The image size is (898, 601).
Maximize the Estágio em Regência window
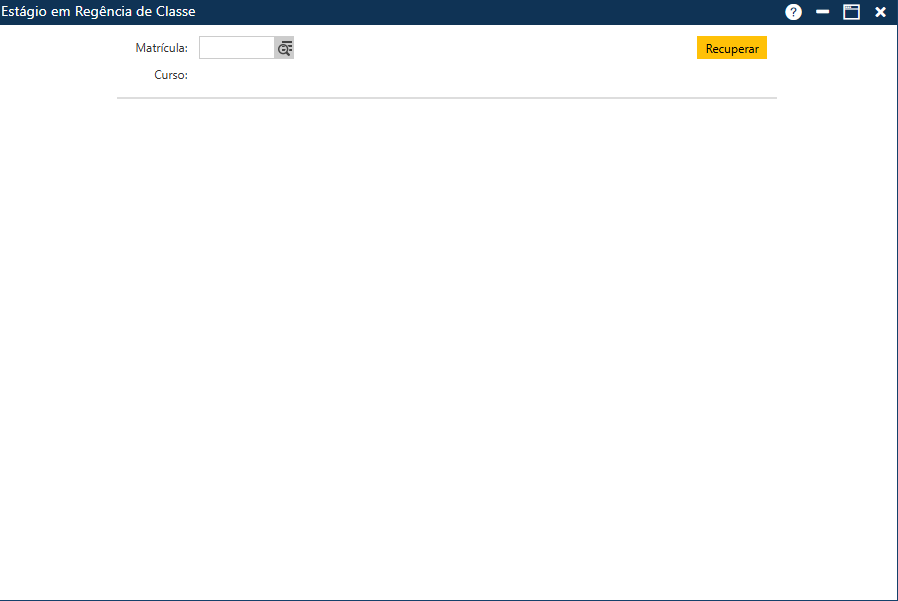(x=851, y=12)
